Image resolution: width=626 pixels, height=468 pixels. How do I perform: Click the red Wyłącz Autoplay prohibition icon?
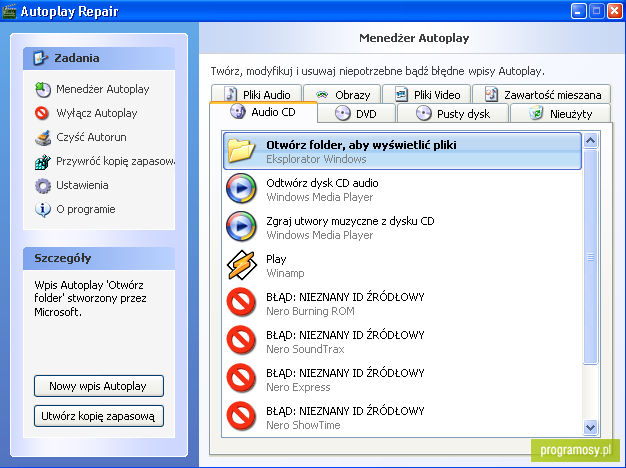click(42, 113)
